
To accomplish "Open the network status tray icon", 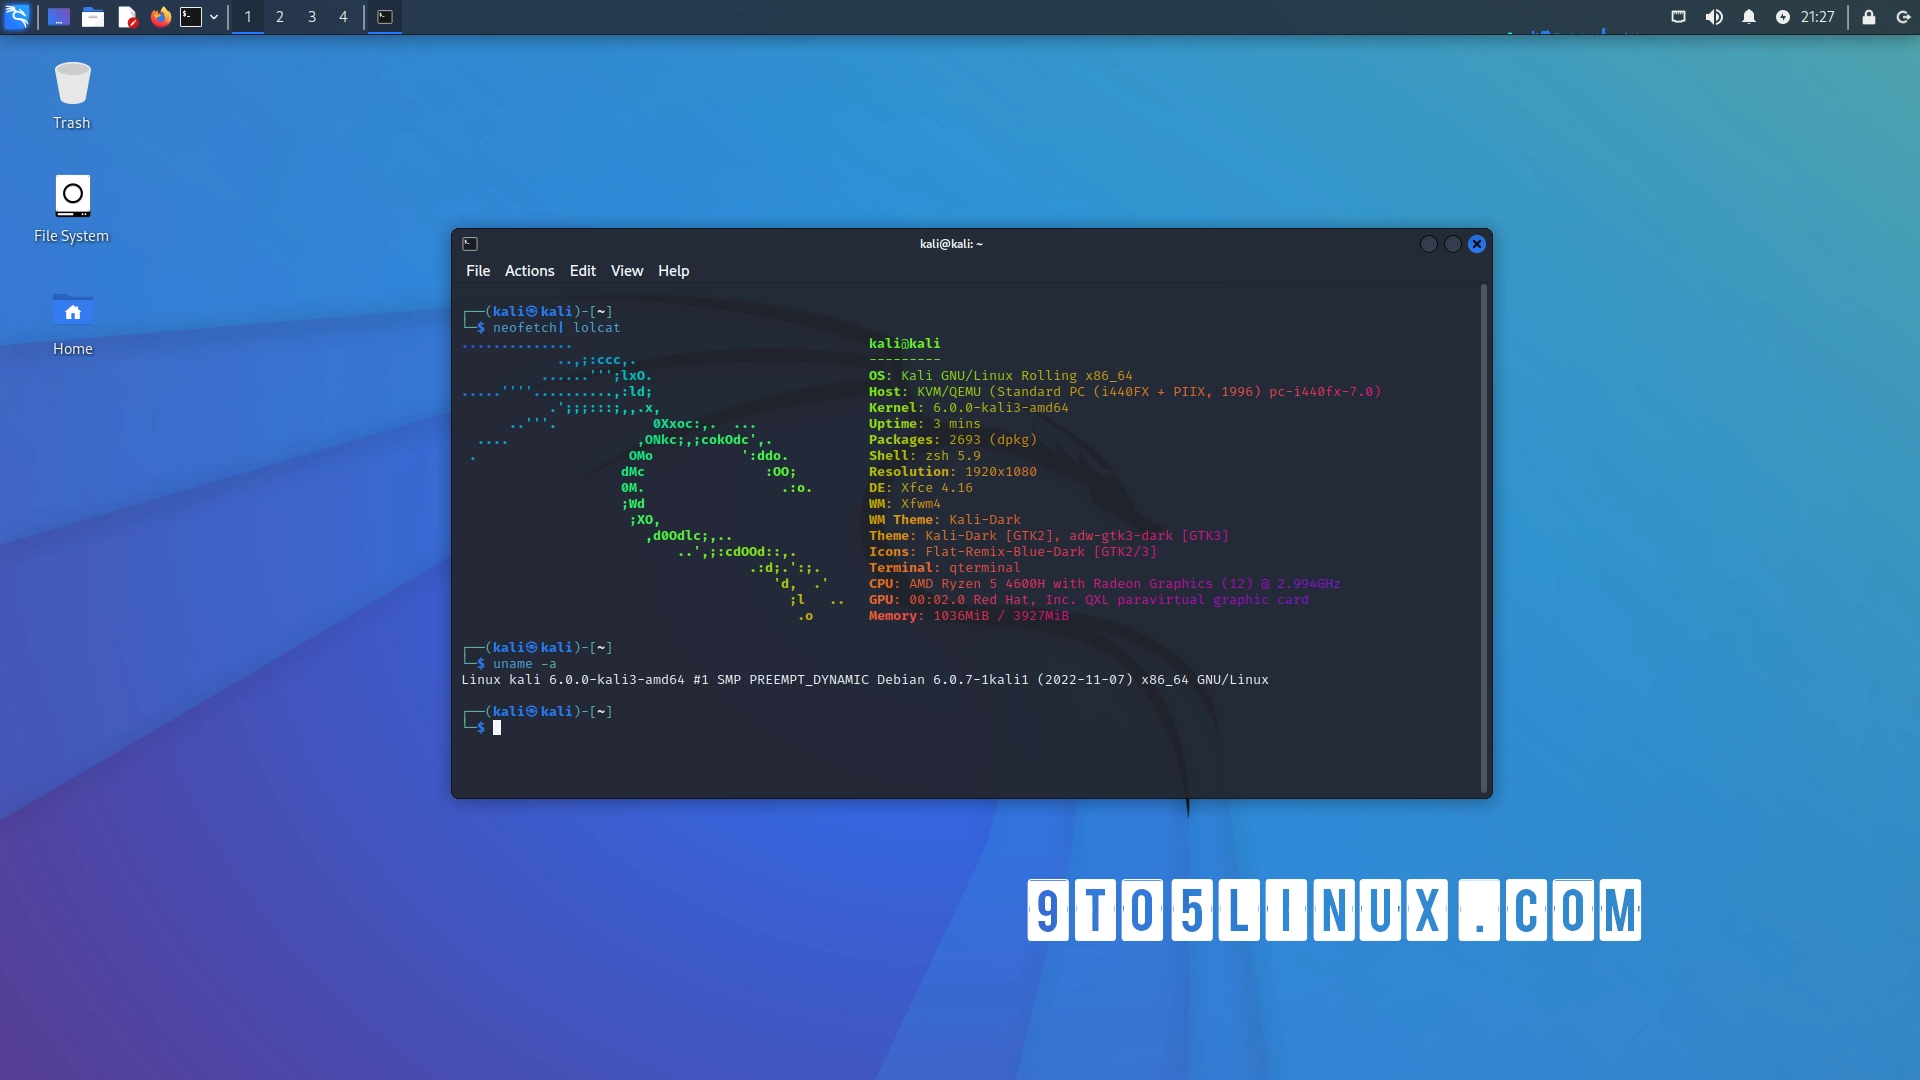I will point(1678,17).
